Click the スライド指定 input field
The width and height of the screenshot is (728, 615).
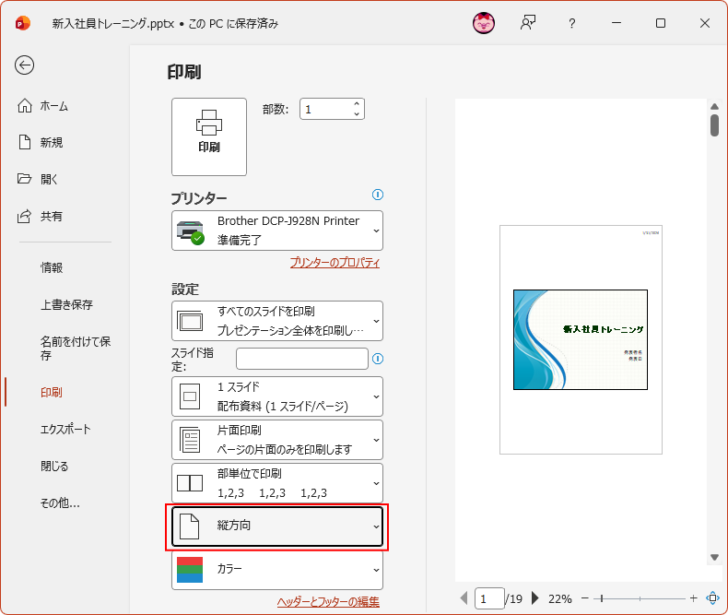tap(302, 359)
